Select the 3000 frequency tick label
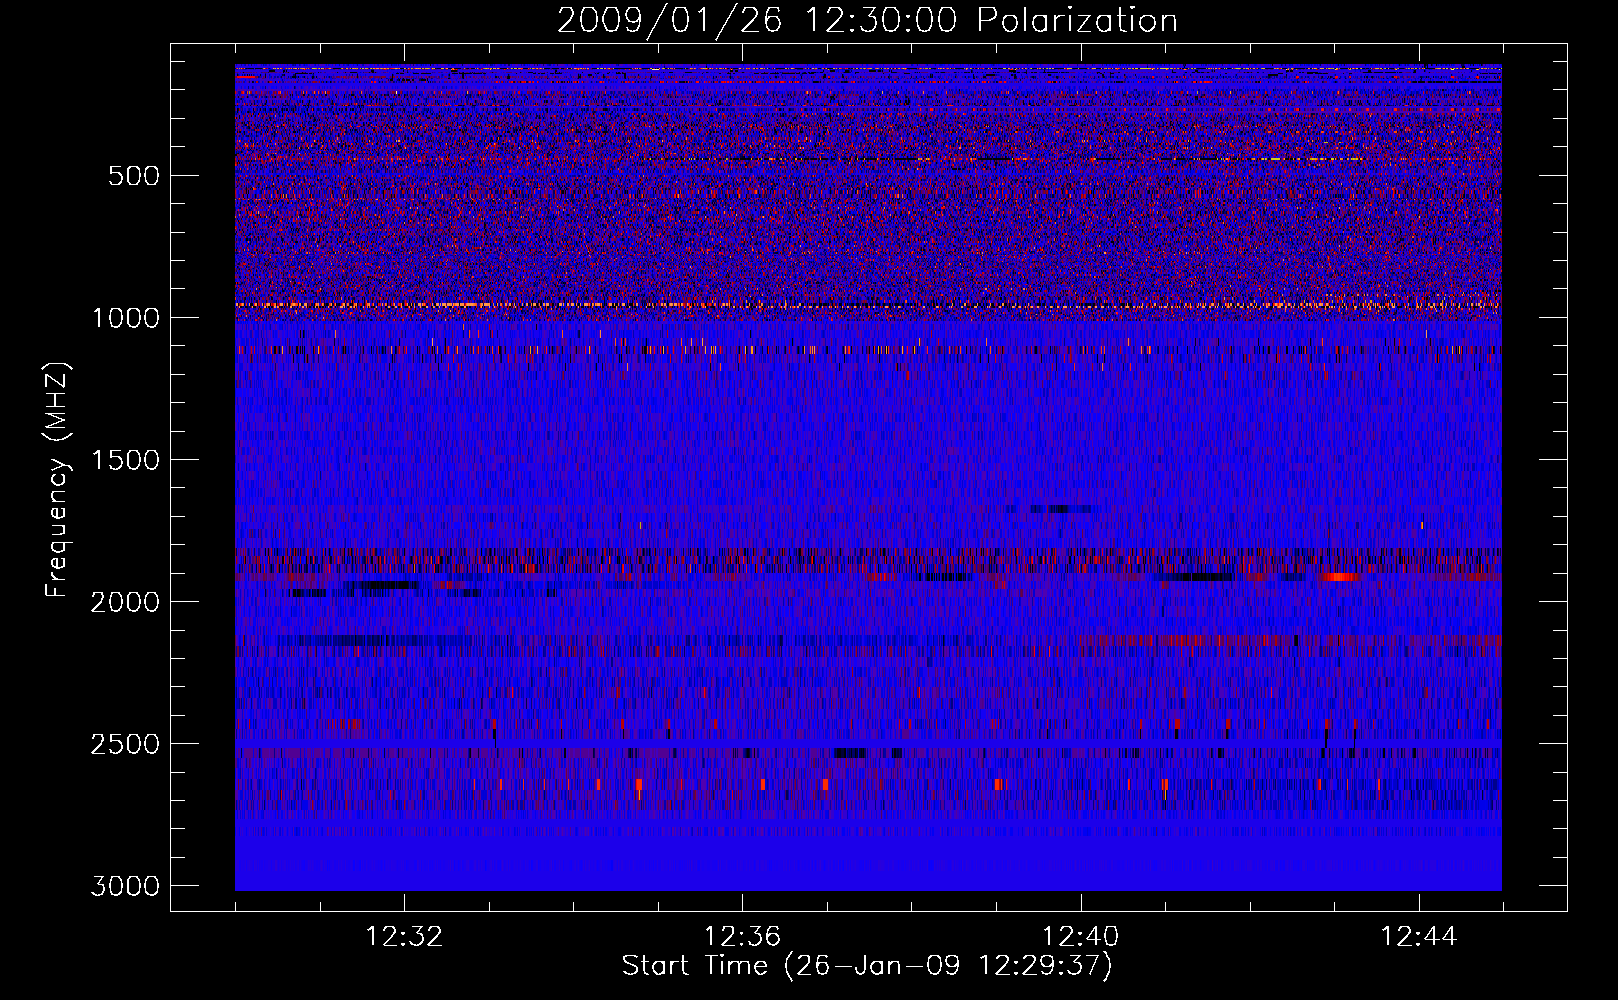The height and width of the screenshot is (1000, 1618). point(125,886)
